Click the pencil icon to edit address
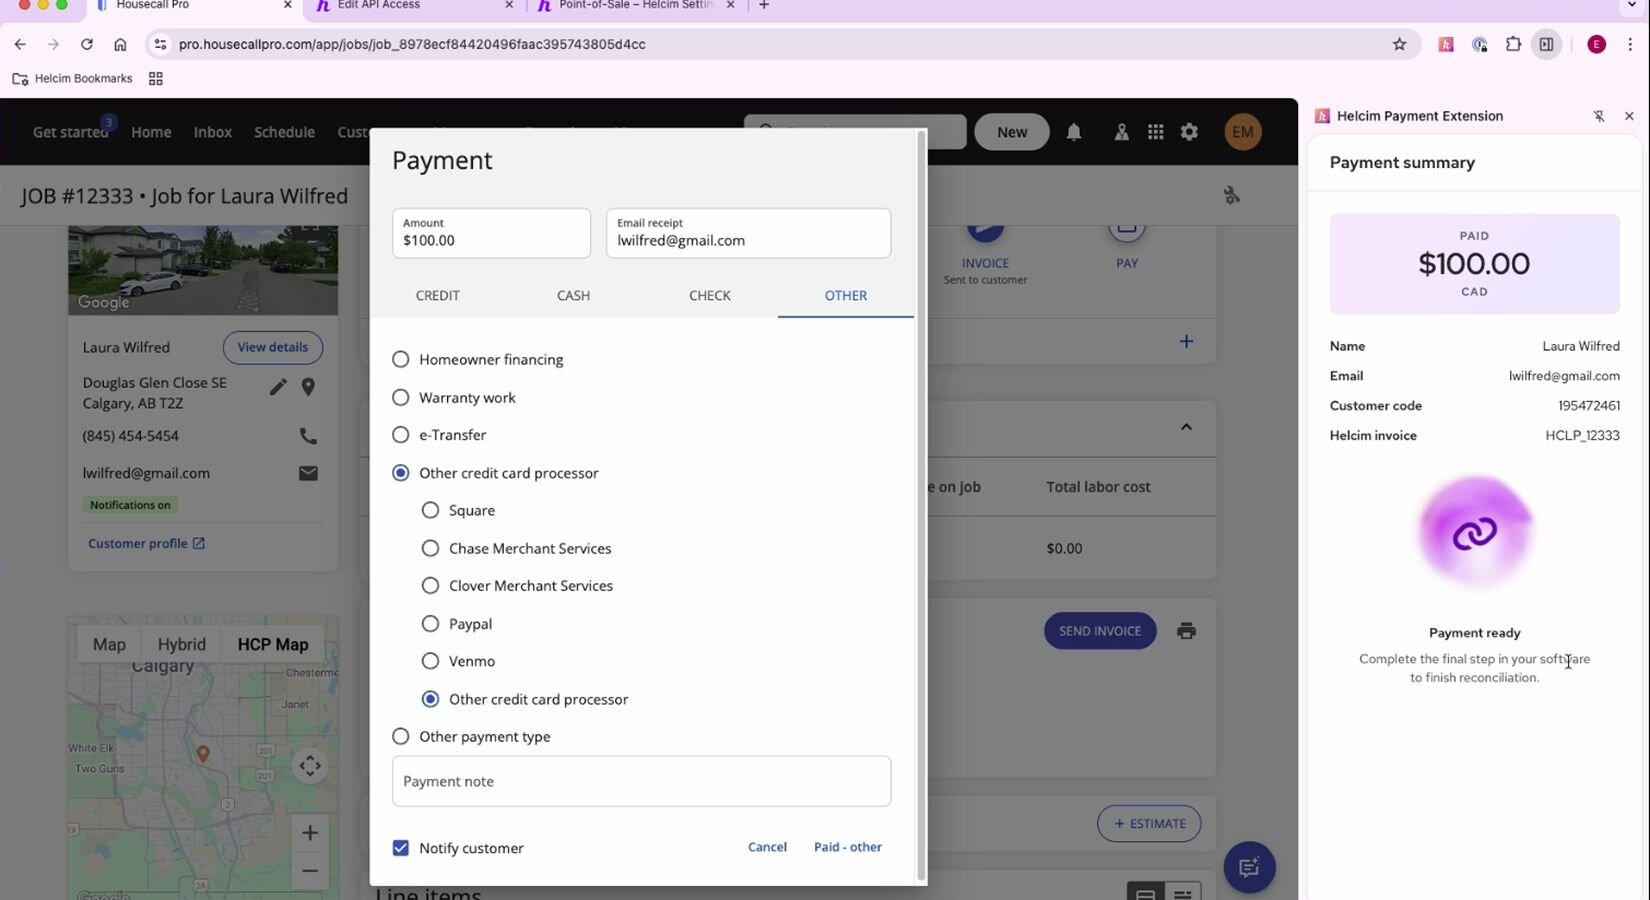 tap(278, 387)
